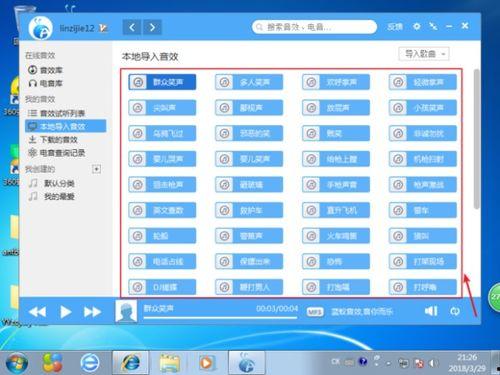
Task: Click the search sound effects field
Action: pos(314,27)
